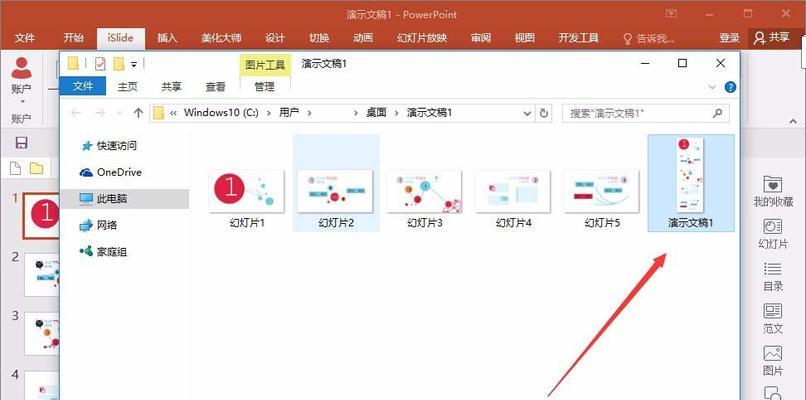Refresh the Explorer folder view

544,113
